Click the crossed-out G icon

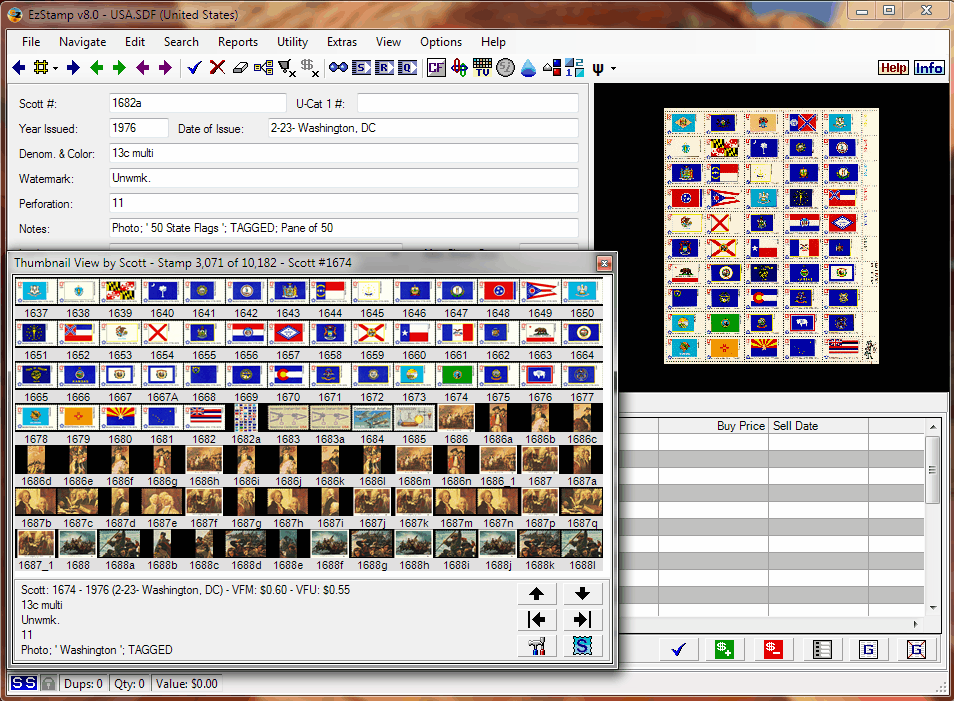pos(914,649)
